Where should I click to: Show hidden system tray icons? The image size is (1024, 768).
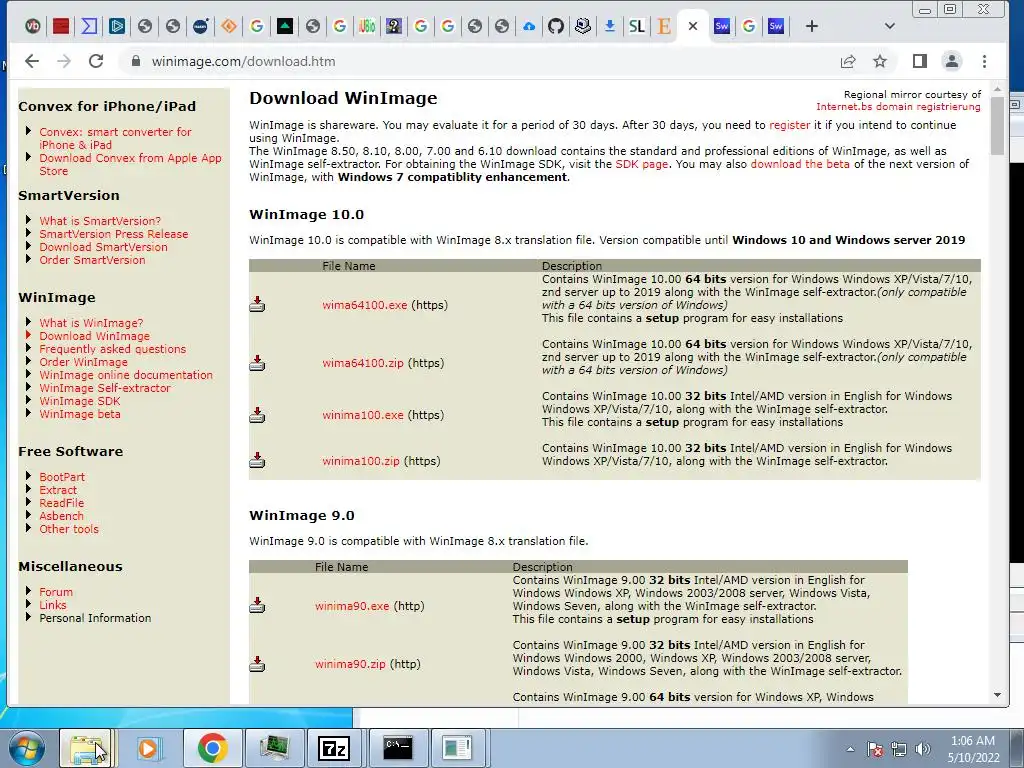coord(850,749)
